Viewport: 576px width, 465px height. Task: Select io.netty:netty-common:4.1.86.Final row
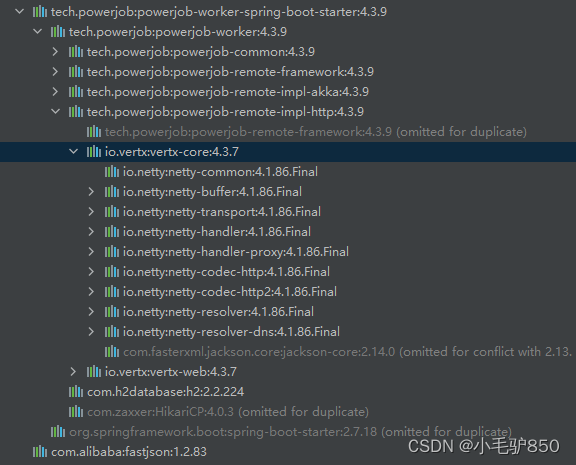288,172
